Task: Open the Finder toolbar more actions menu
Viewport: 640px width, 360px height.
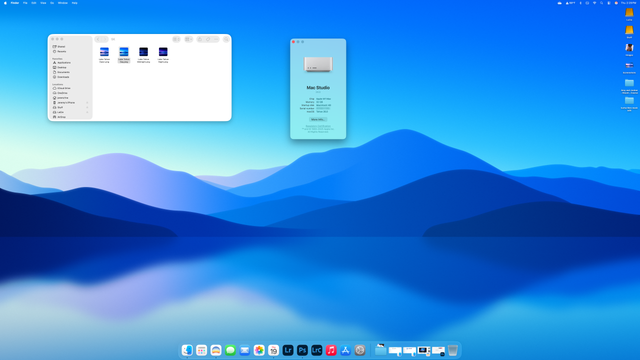Action: [x=216, y=39]
